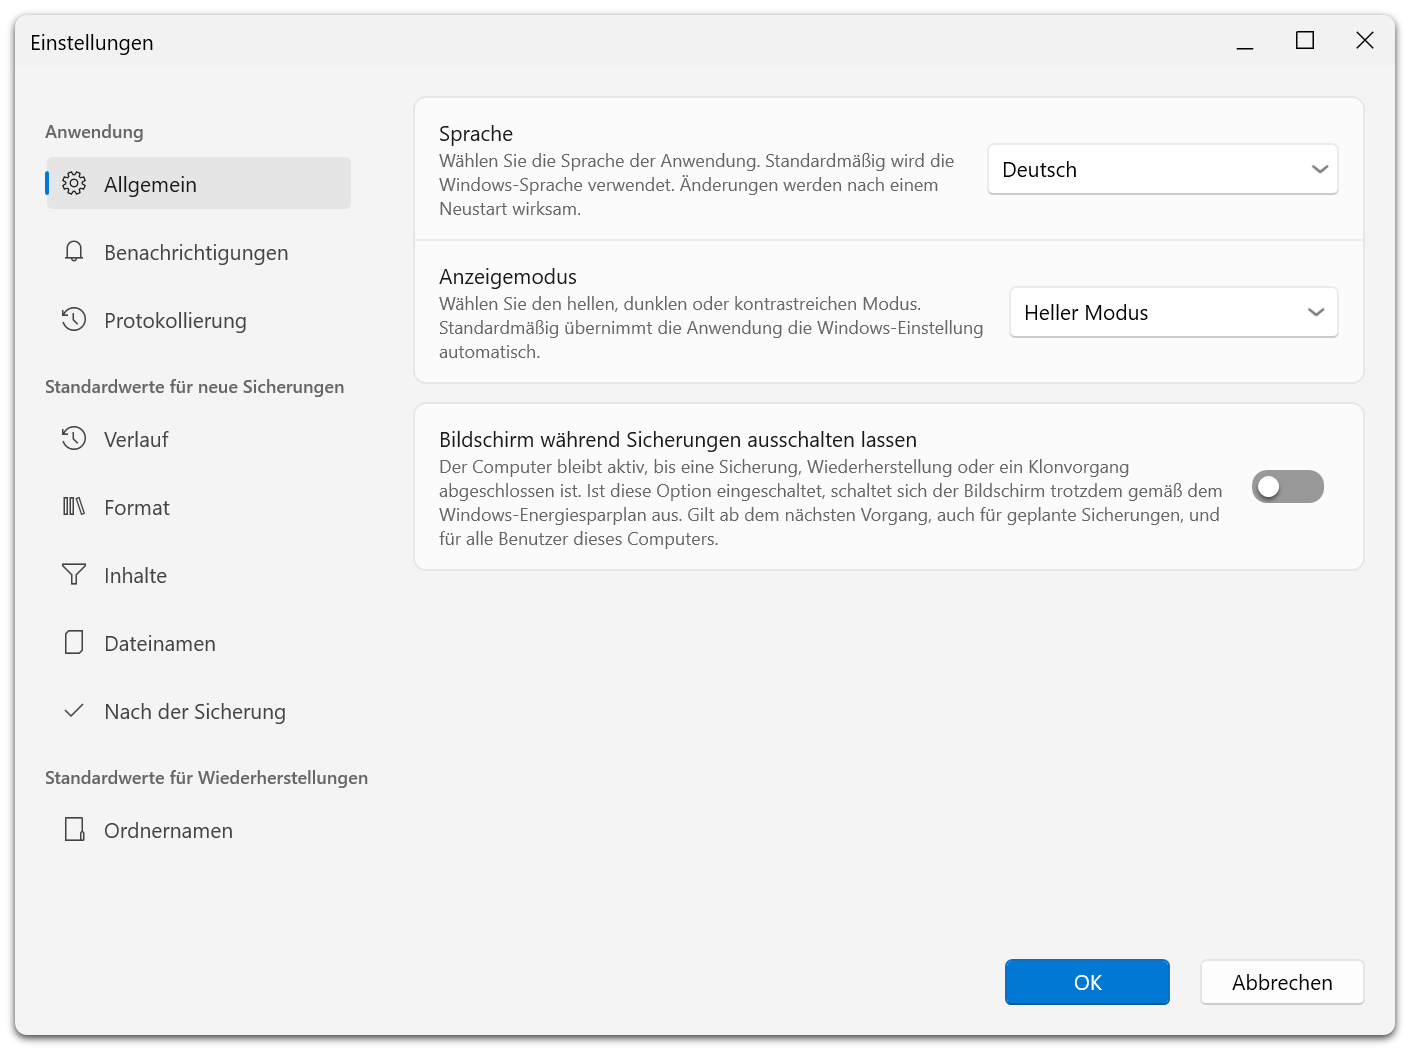
Task: Click the 'Bildschirm während Sicherungen ausschalten lassen' heading
Action: (x=678, y=440)
